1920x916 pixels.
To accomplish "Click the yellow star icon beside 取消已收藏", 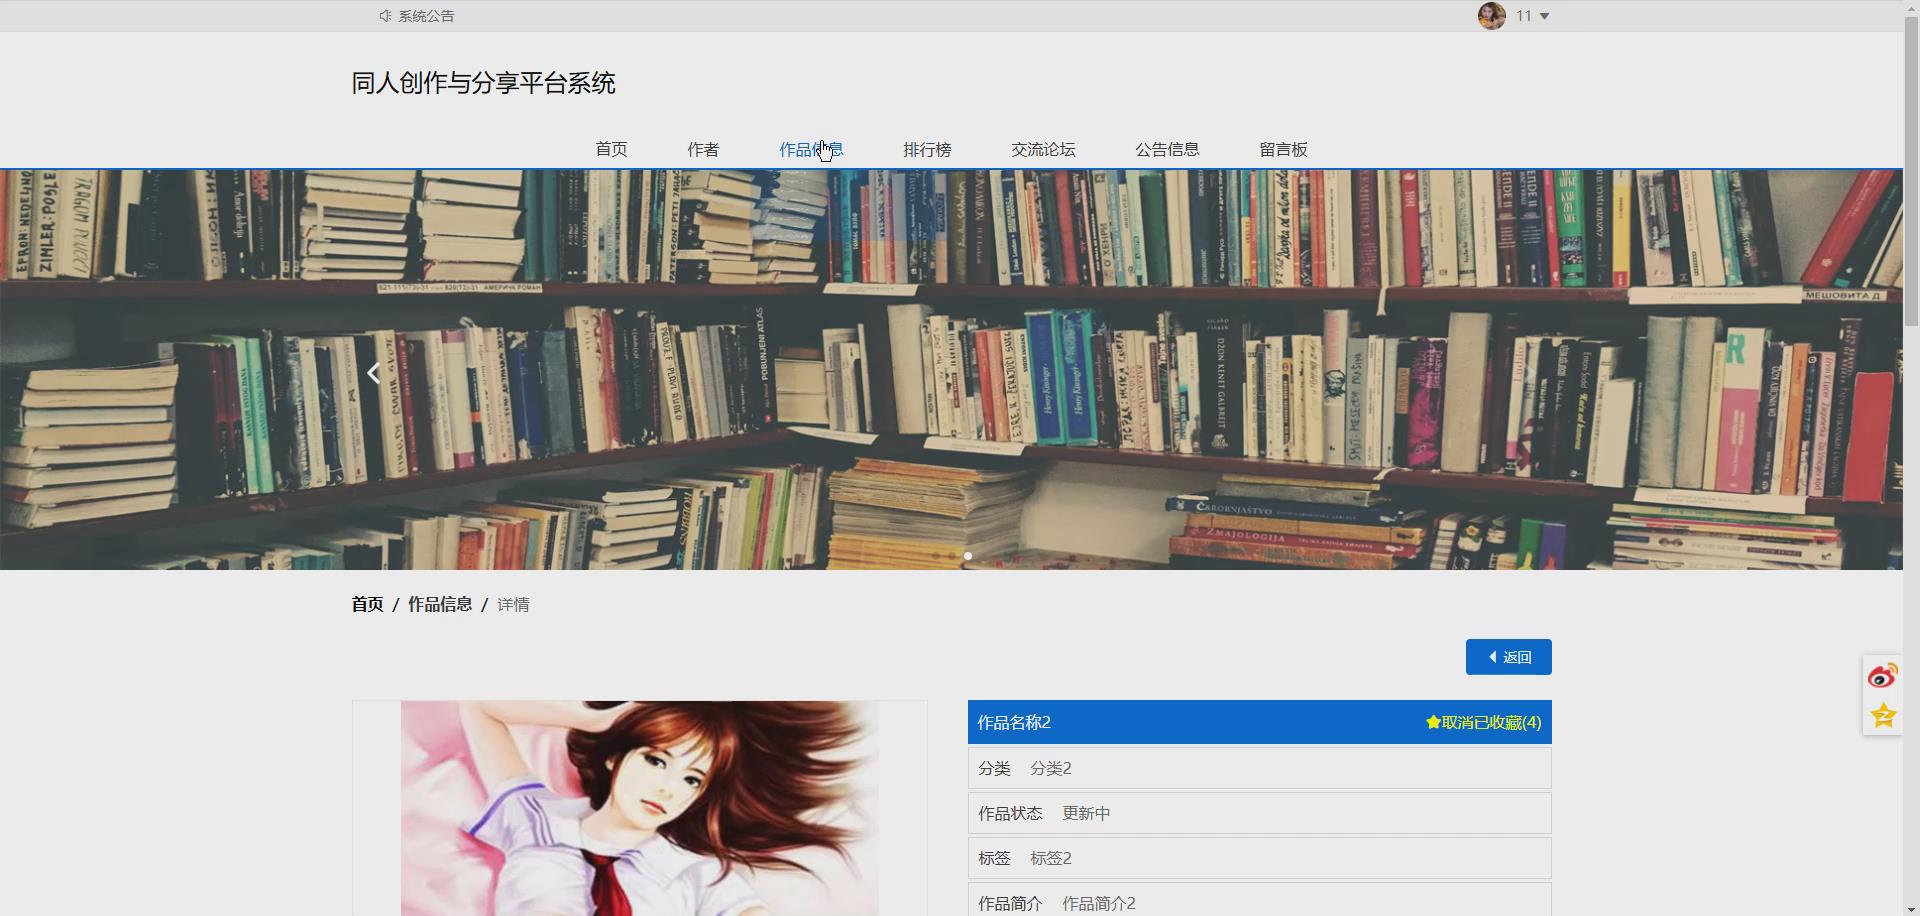I will (1434, 721).
